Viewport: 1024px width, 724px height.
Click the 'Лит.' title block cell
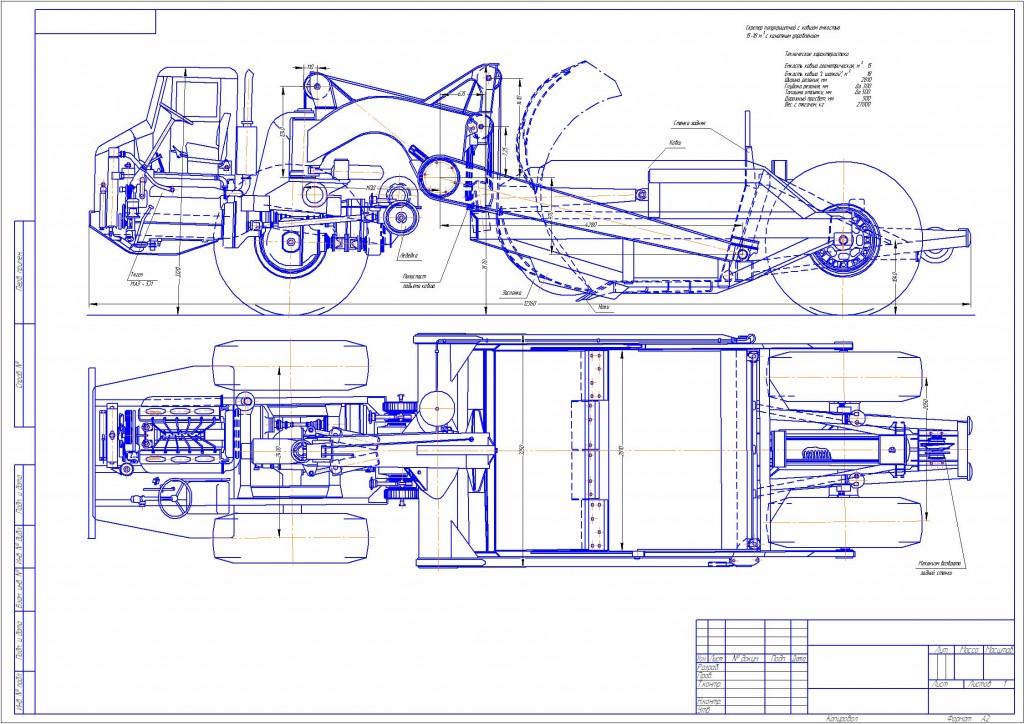[942, 650]
